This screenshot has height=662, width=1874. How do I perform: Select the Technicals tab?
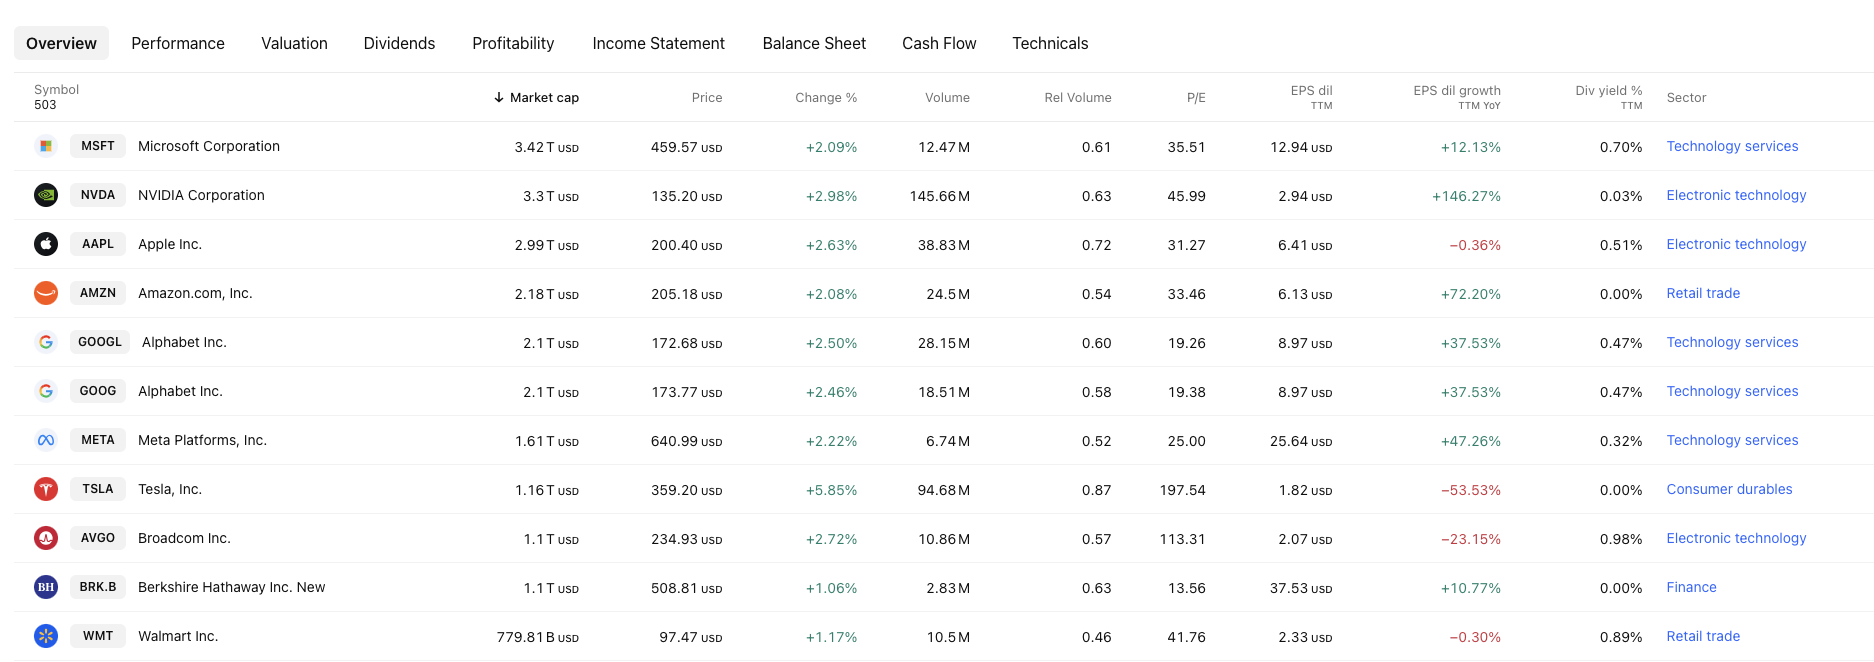click(x=1050, y=44)
